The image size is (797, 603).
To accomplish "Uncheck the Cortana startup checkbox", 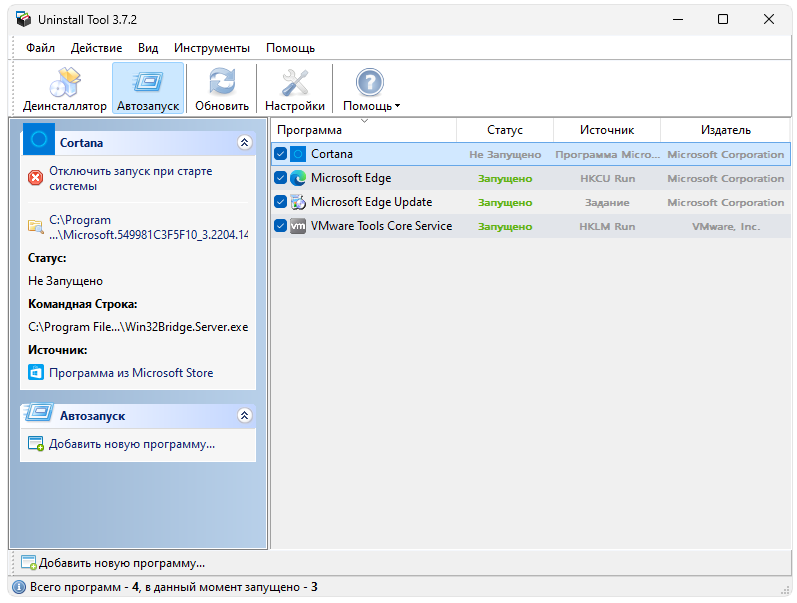I will pyautogui.click(x=281, y=154).
